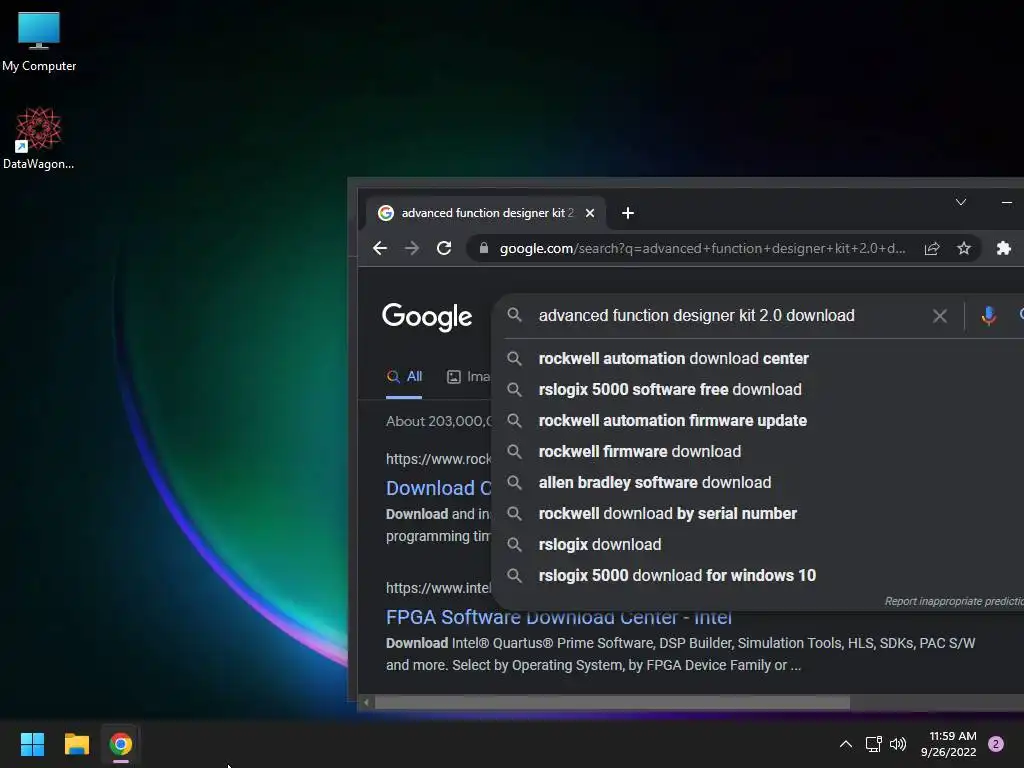Go back in Chrome history
Image resolution: width=1024 pixels, height=768 pixels.
click(x=380, y=248)
